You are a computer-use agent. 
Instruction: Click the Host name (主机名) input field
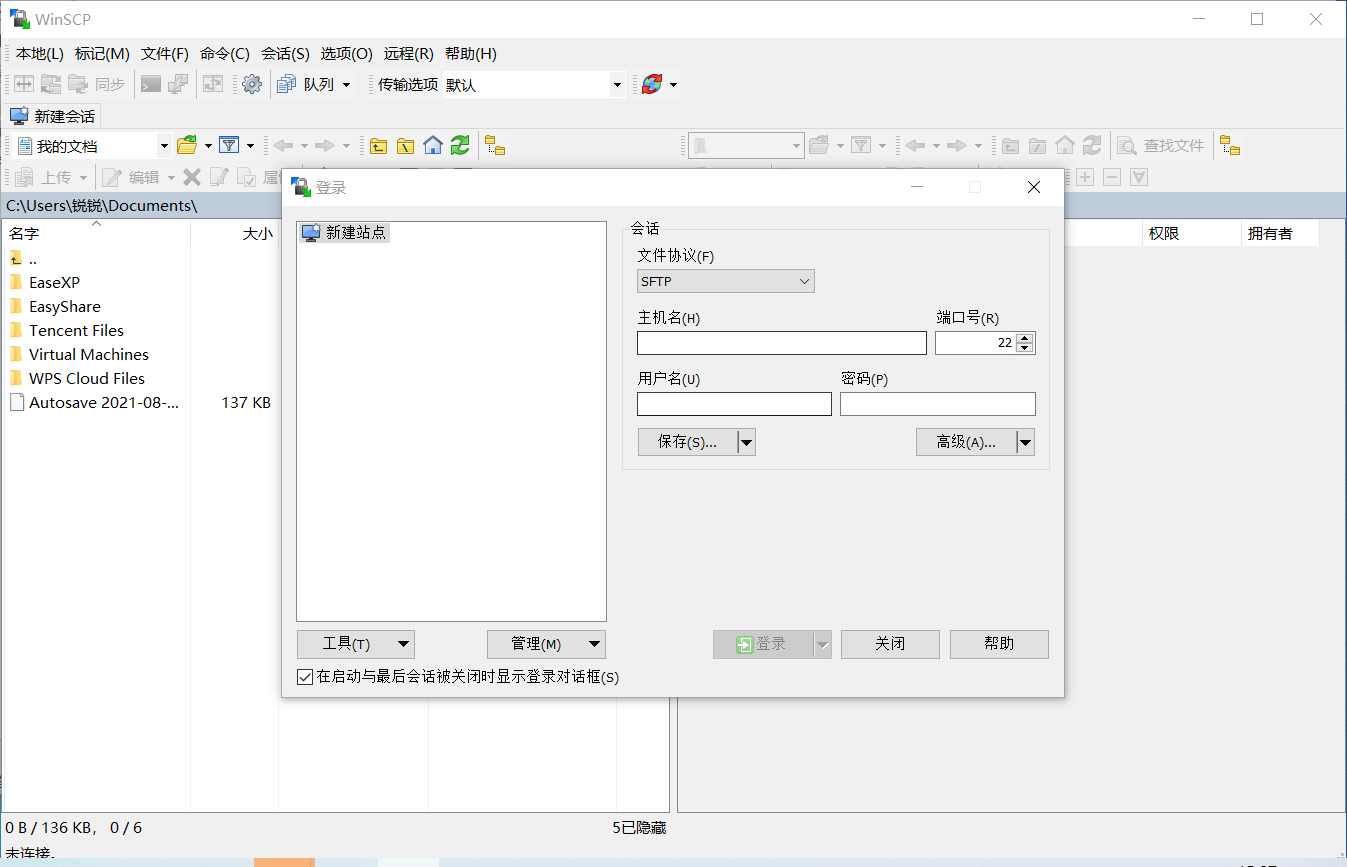click(782, 343)
